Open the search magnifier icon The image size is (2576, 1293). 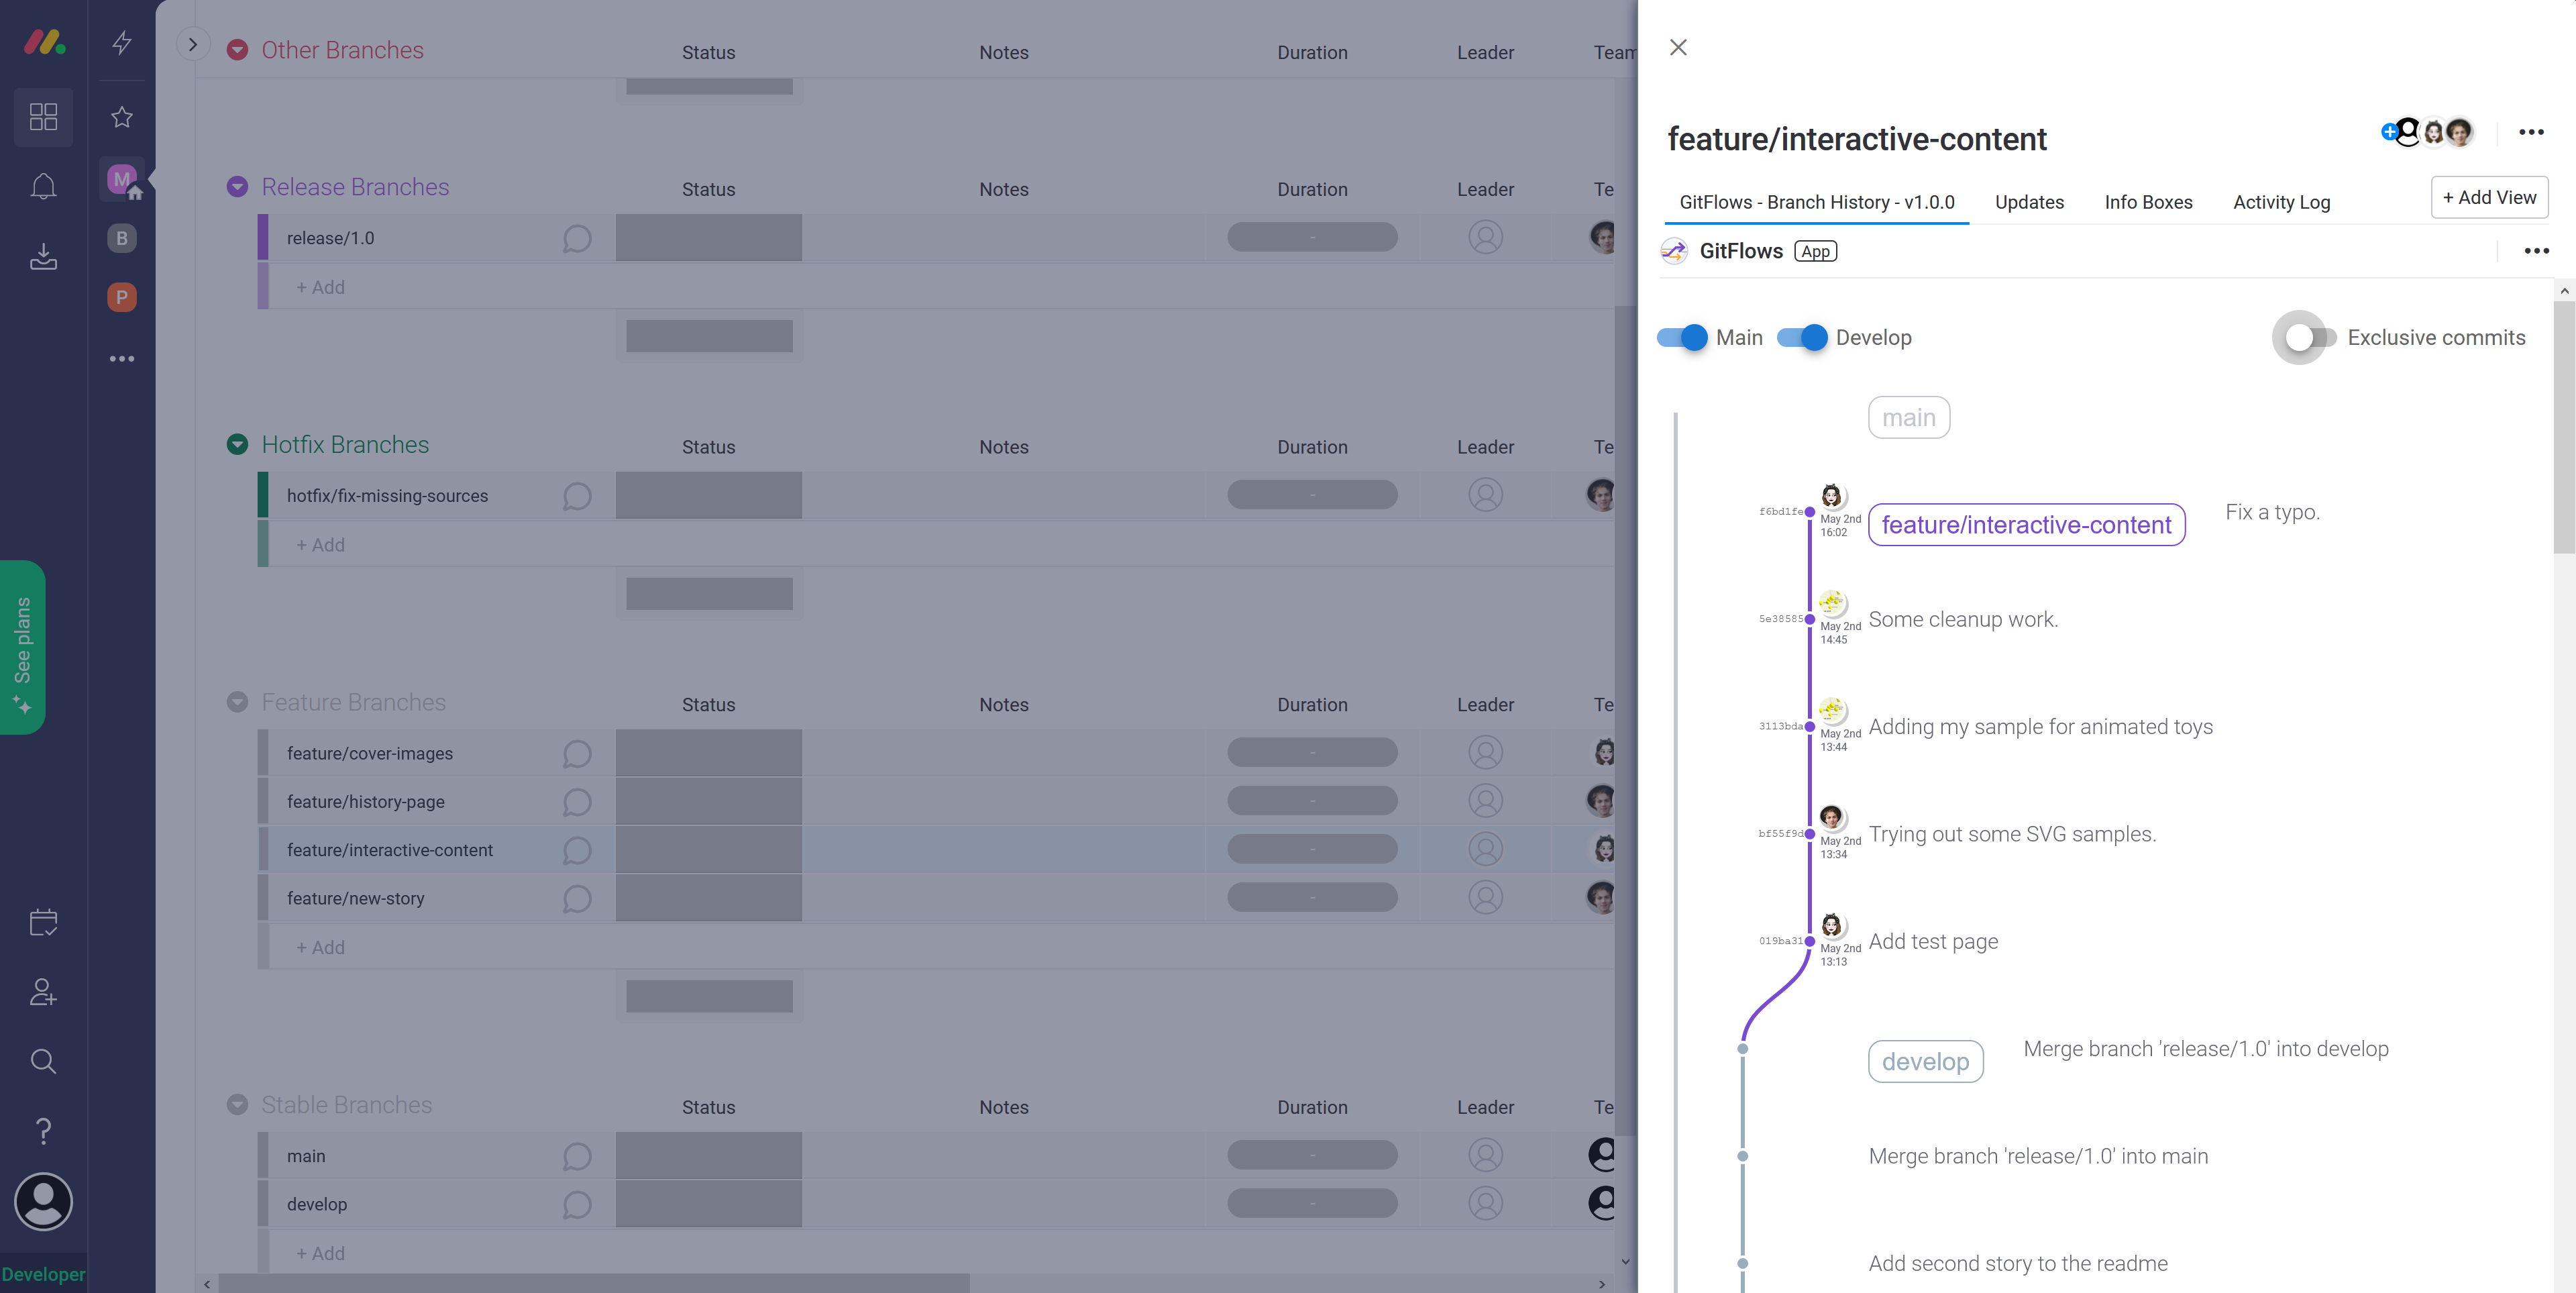43,1061
